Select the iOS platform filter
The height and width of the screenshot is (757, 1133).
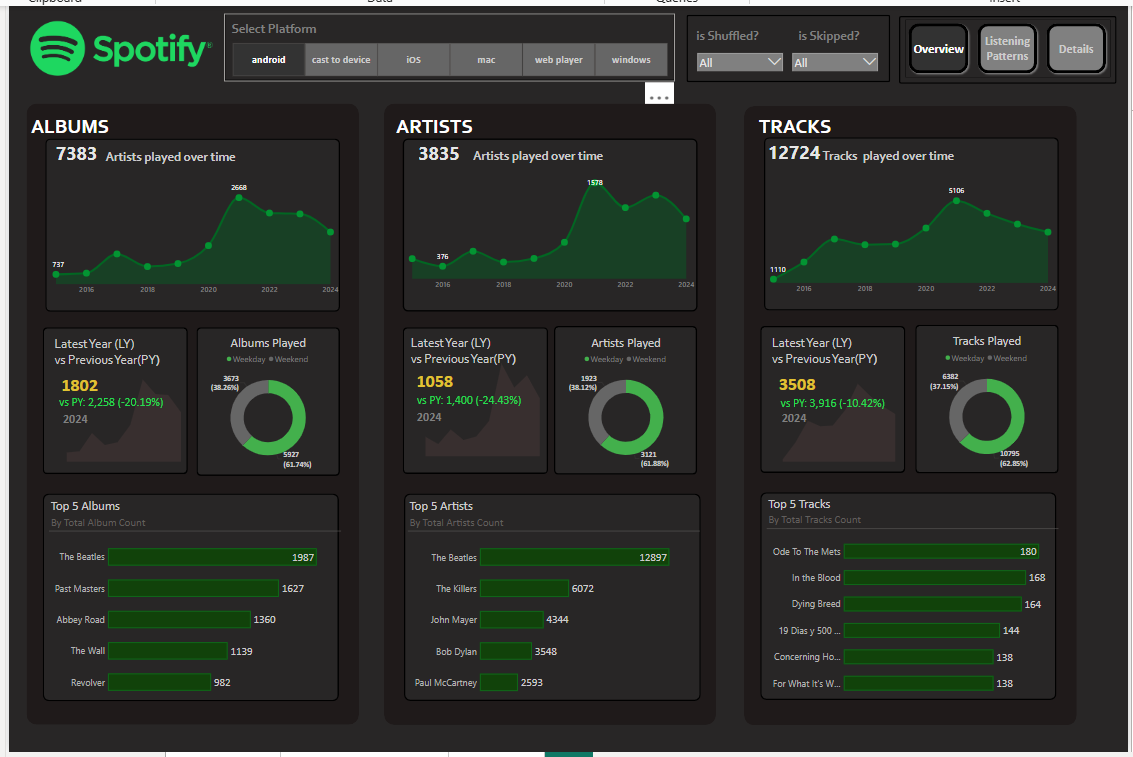[413, 60]
